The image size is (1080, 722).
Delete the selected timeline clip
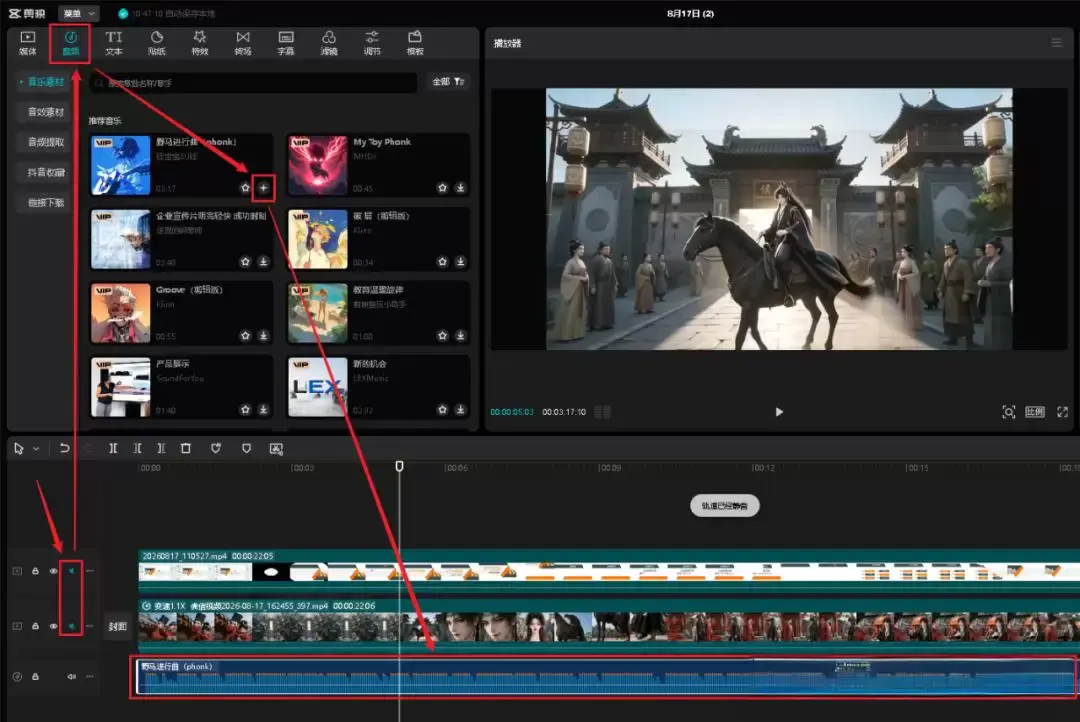(185, 448)
